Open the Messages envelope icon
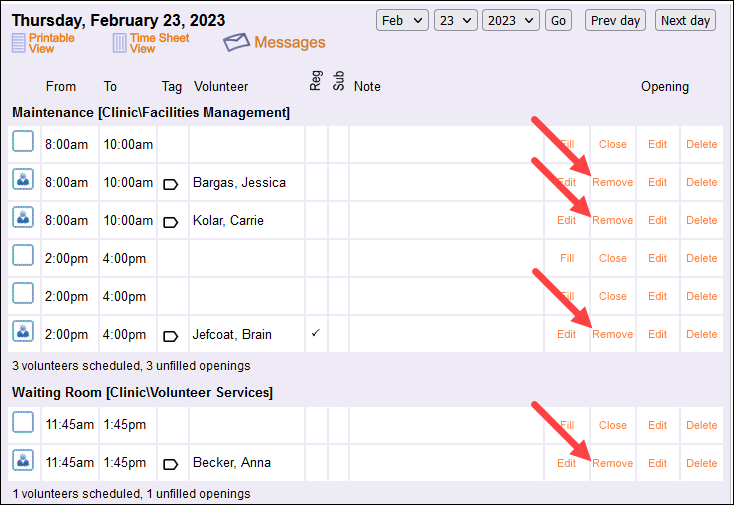This screenshot has height=505, width=734. pyautogui.click(x=236, y=42)
